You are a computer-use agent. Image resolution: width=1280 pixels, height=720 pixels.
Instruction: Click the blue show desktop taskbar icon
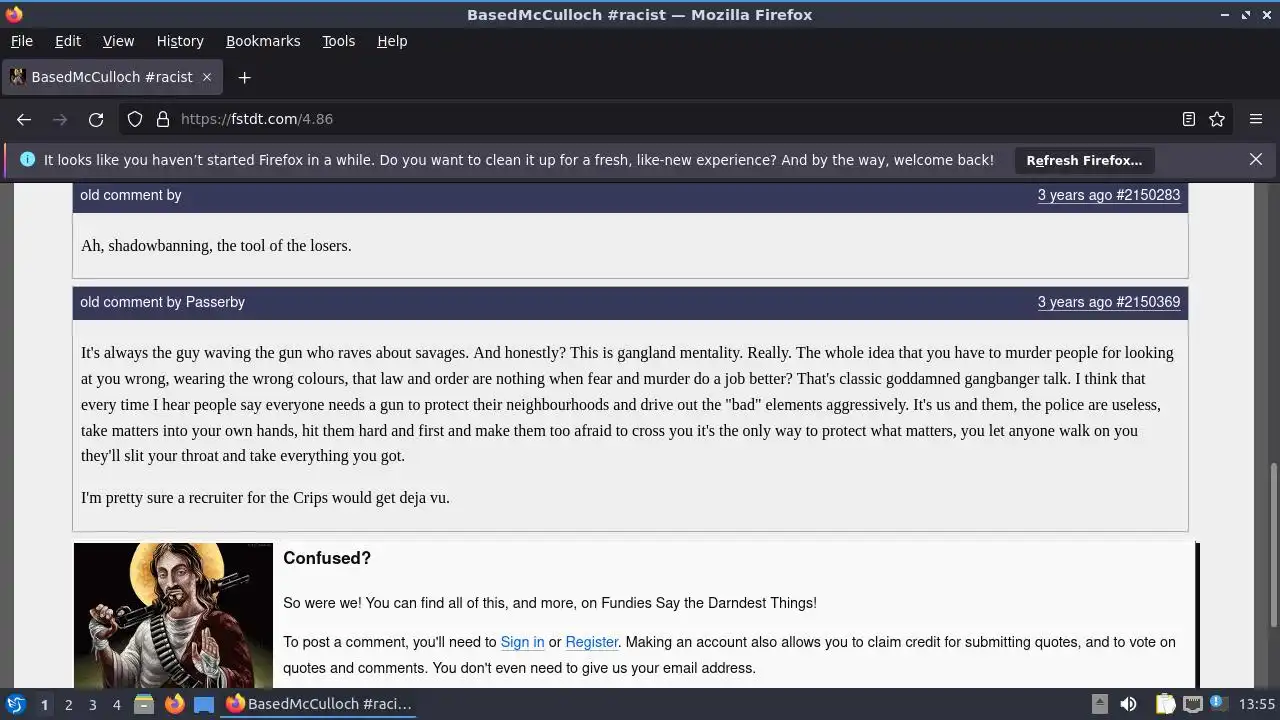point(204,704)
